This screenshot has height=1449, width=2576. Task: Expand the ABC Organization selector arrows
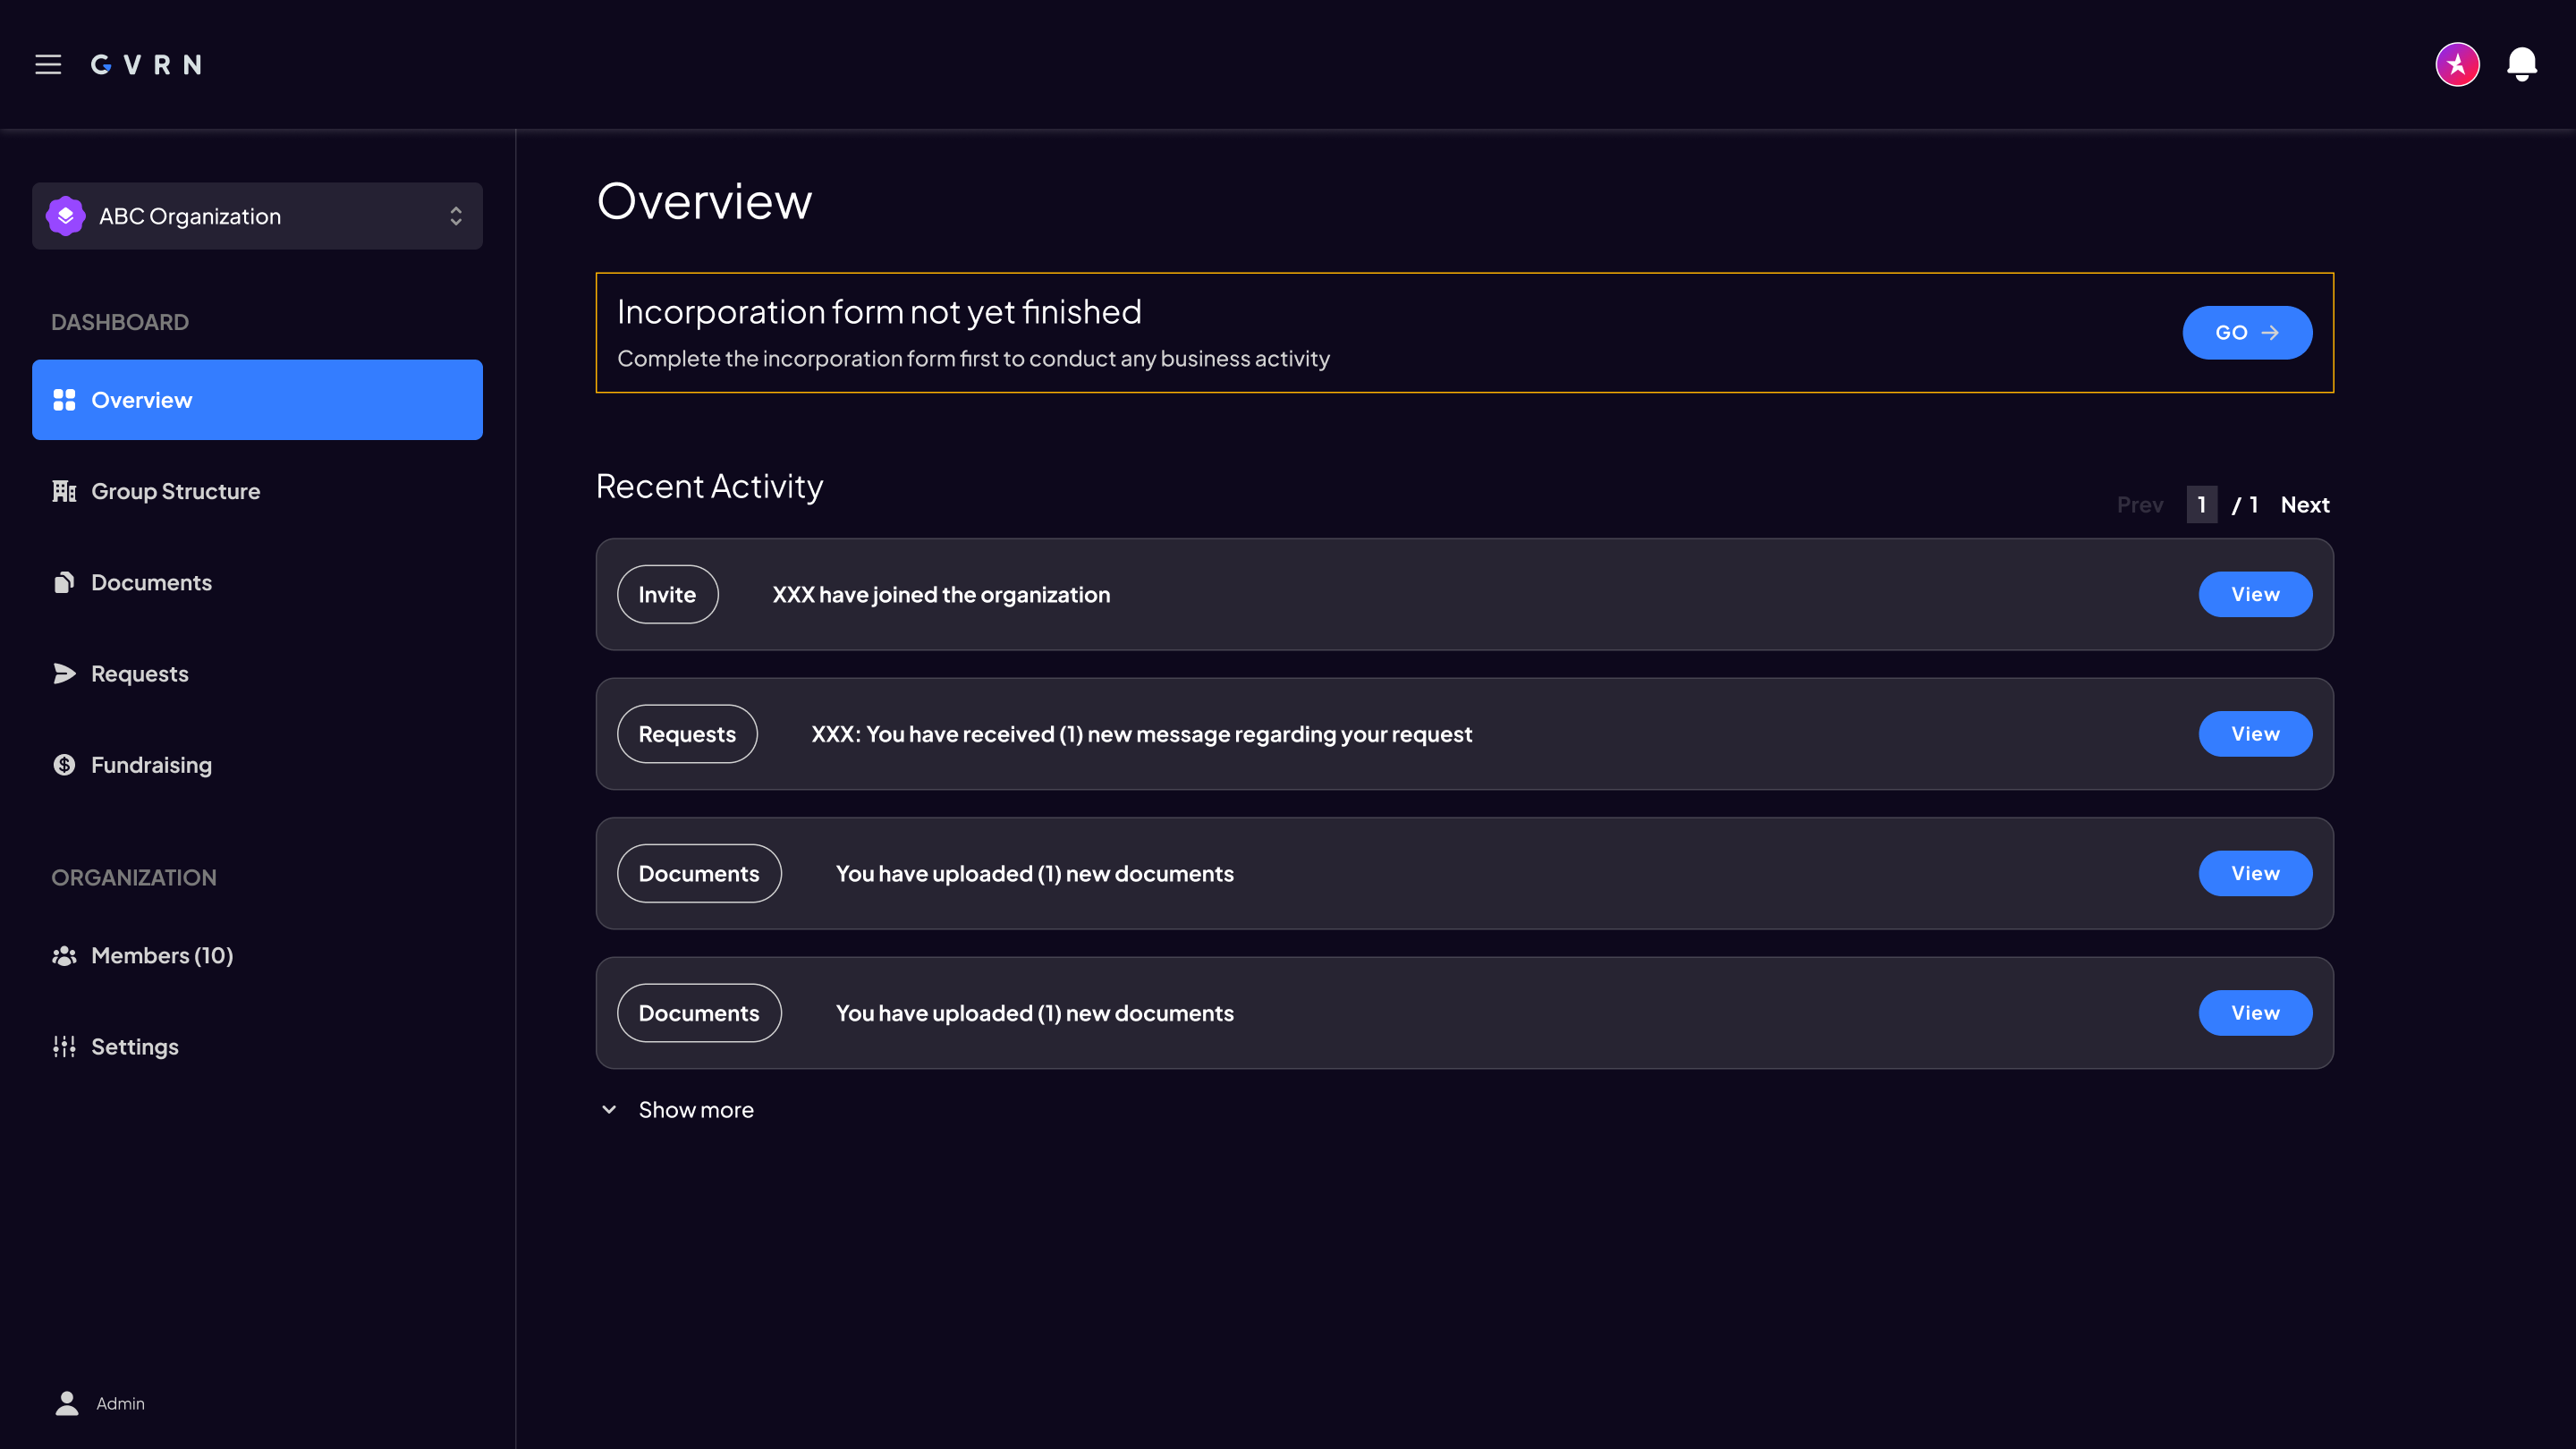(456, 216)
